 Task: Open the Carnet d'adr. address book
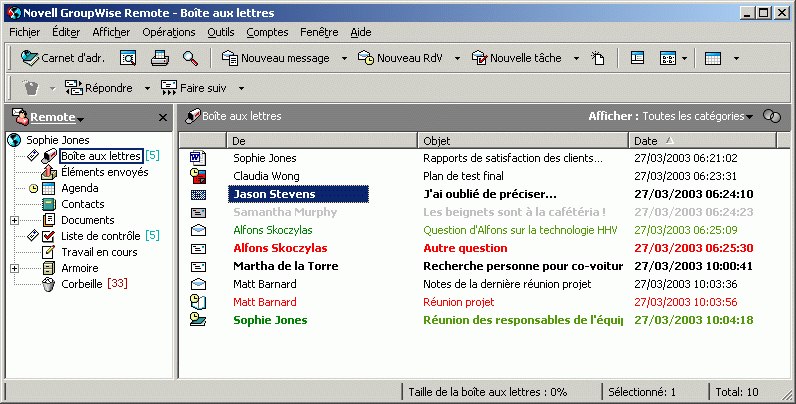62,58
